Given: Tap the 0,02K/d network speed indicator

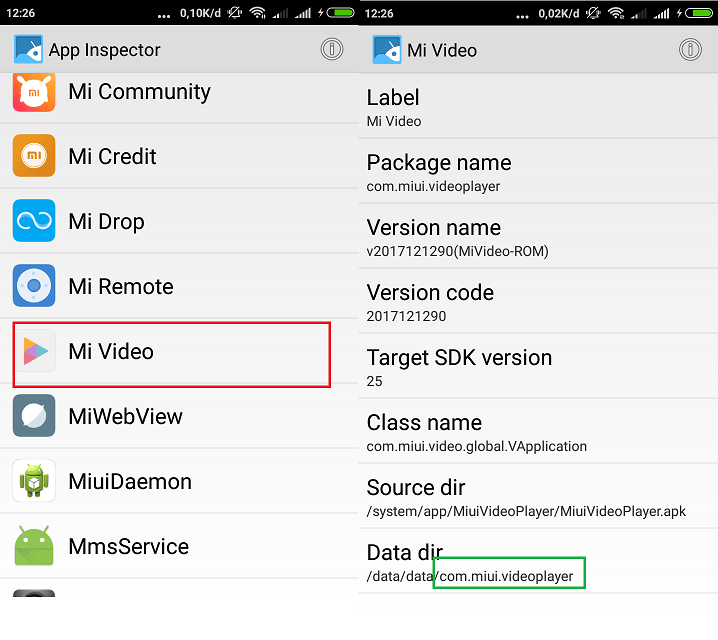Looking at the screenshot, I should tap(559, 13).
